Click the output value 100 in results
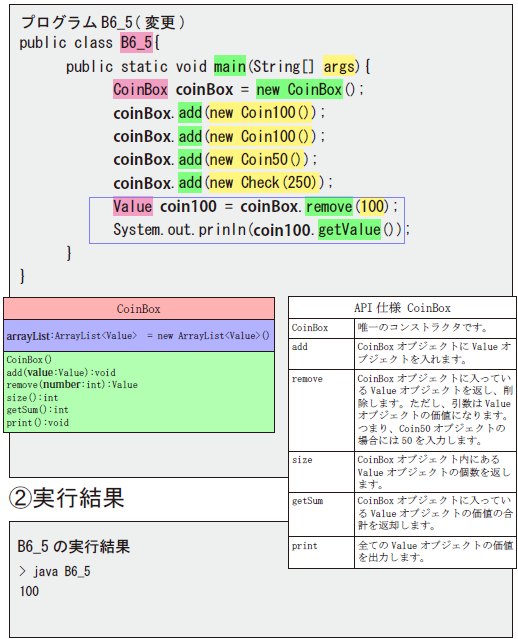 coord(29,591)
